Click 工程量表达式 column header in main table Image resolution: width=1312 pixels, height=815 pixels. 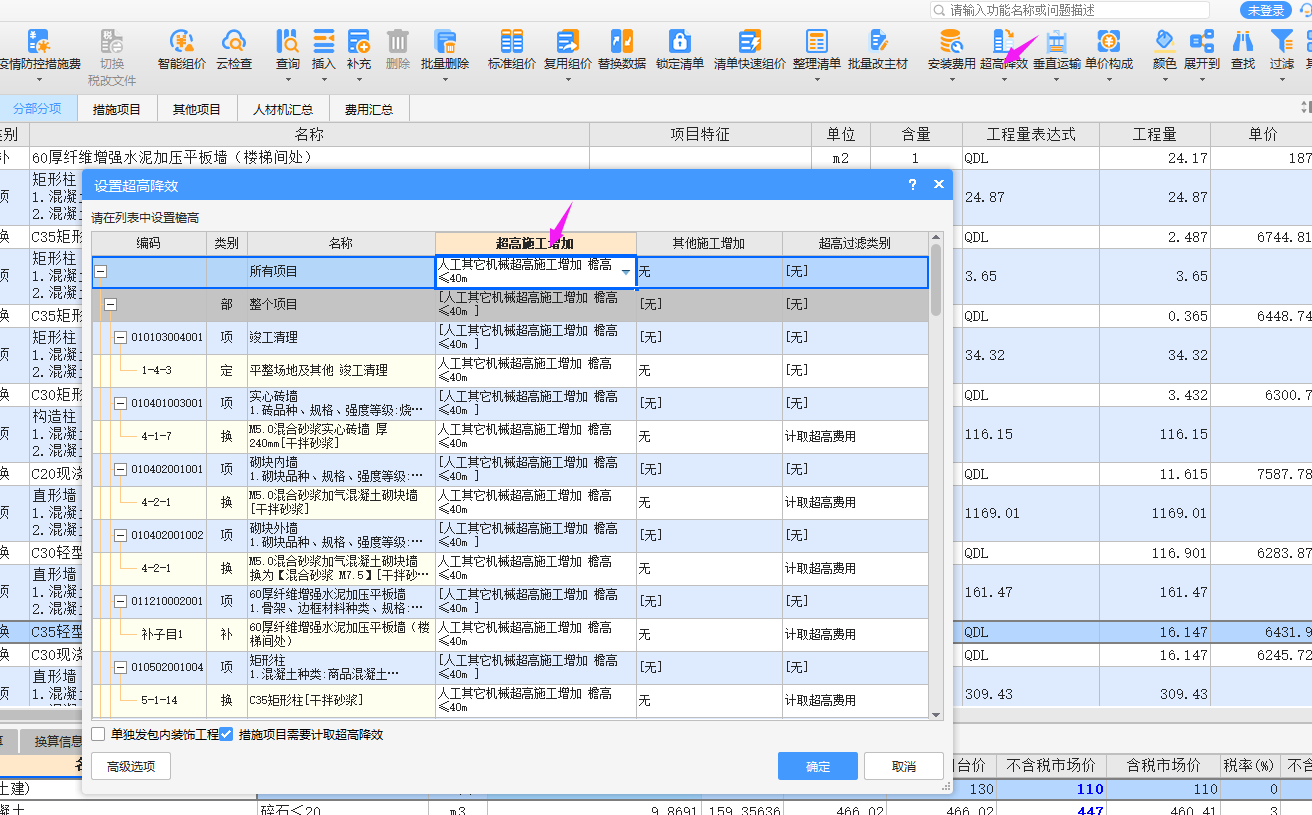click(x=1031, y=134)
